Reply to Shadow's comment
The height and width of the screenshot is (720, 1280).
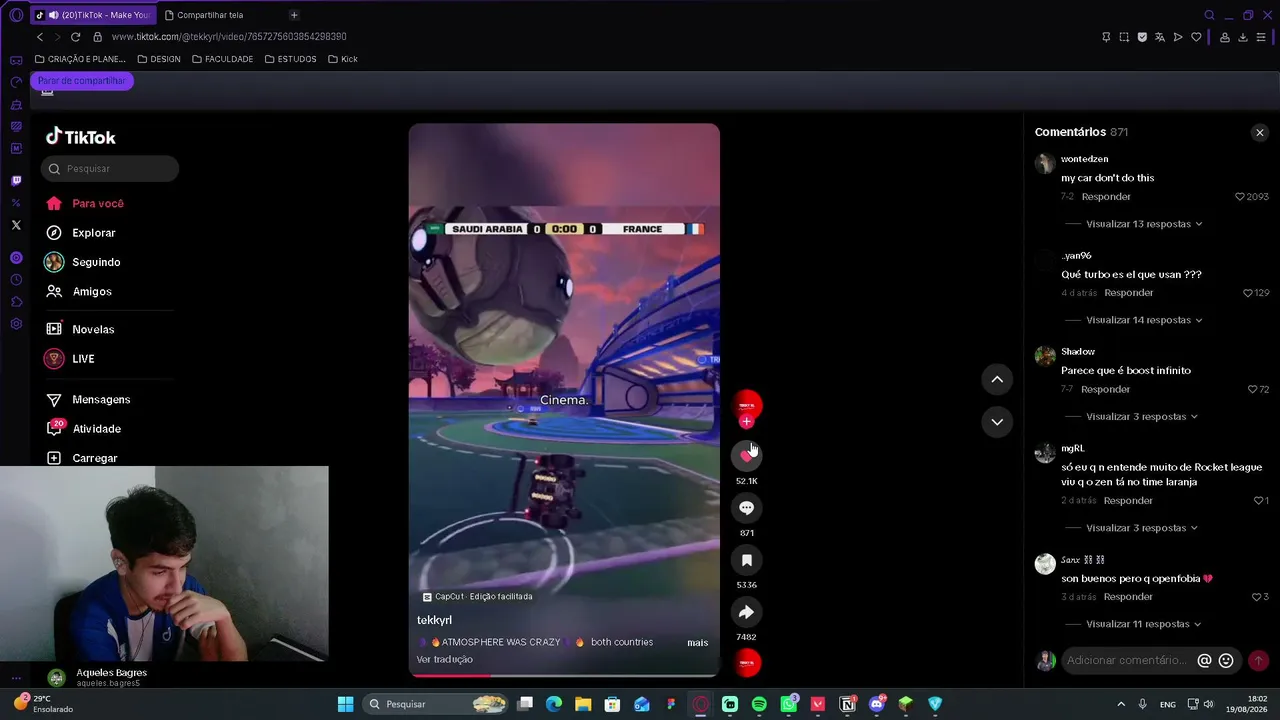coord(1105,389)
